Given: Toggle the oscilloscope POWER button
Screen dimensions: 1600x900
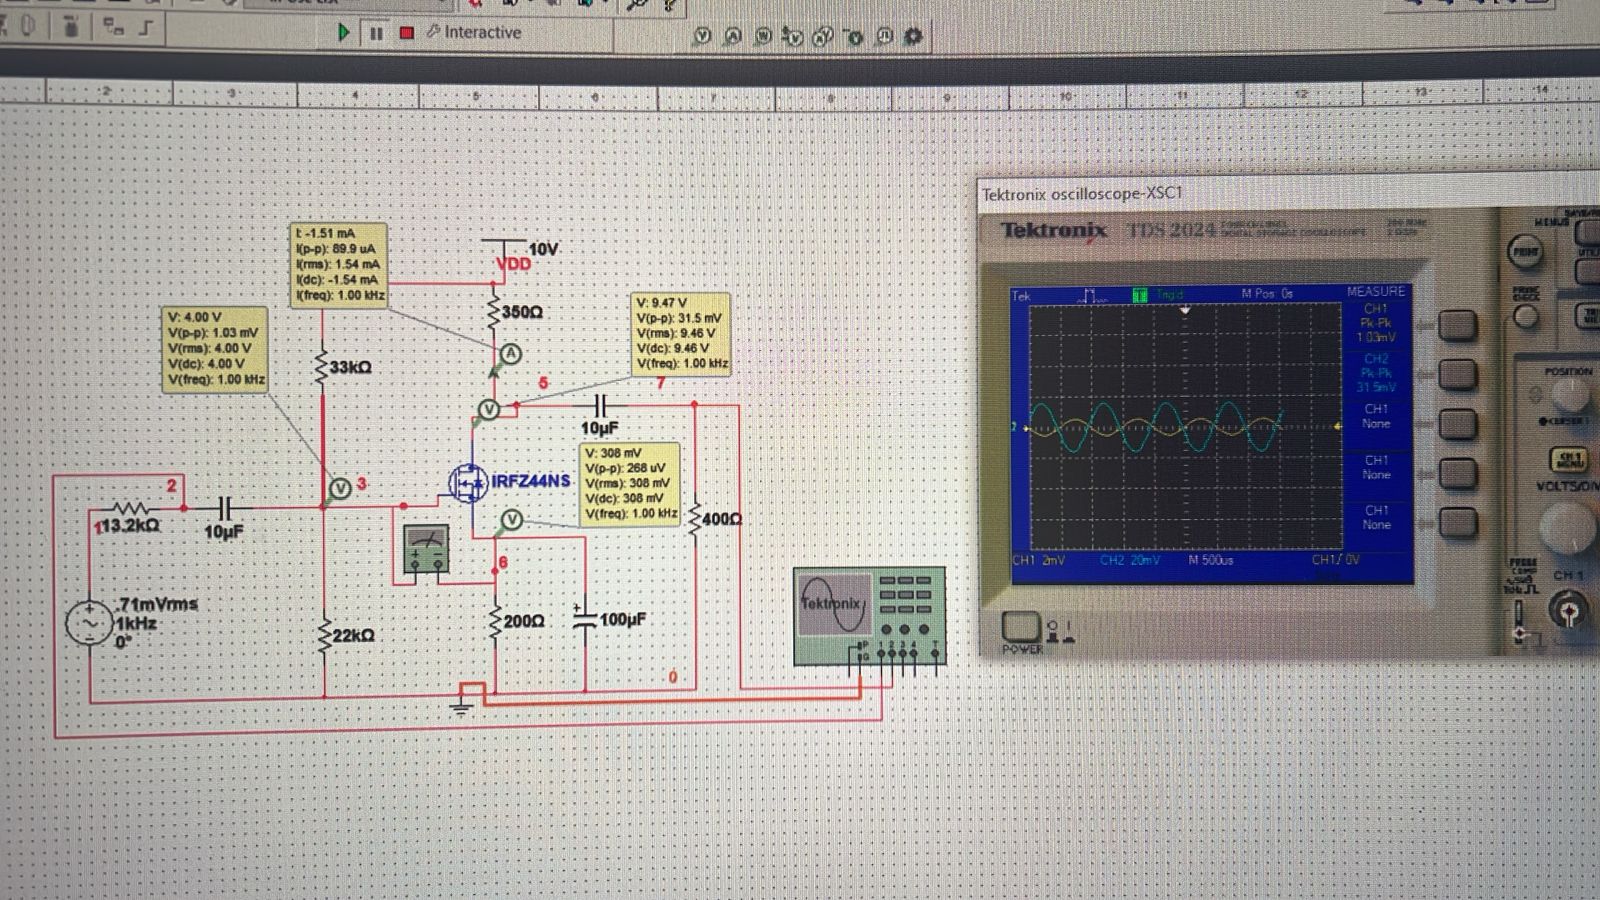Looking at the screenshot, I should 1020,625.
